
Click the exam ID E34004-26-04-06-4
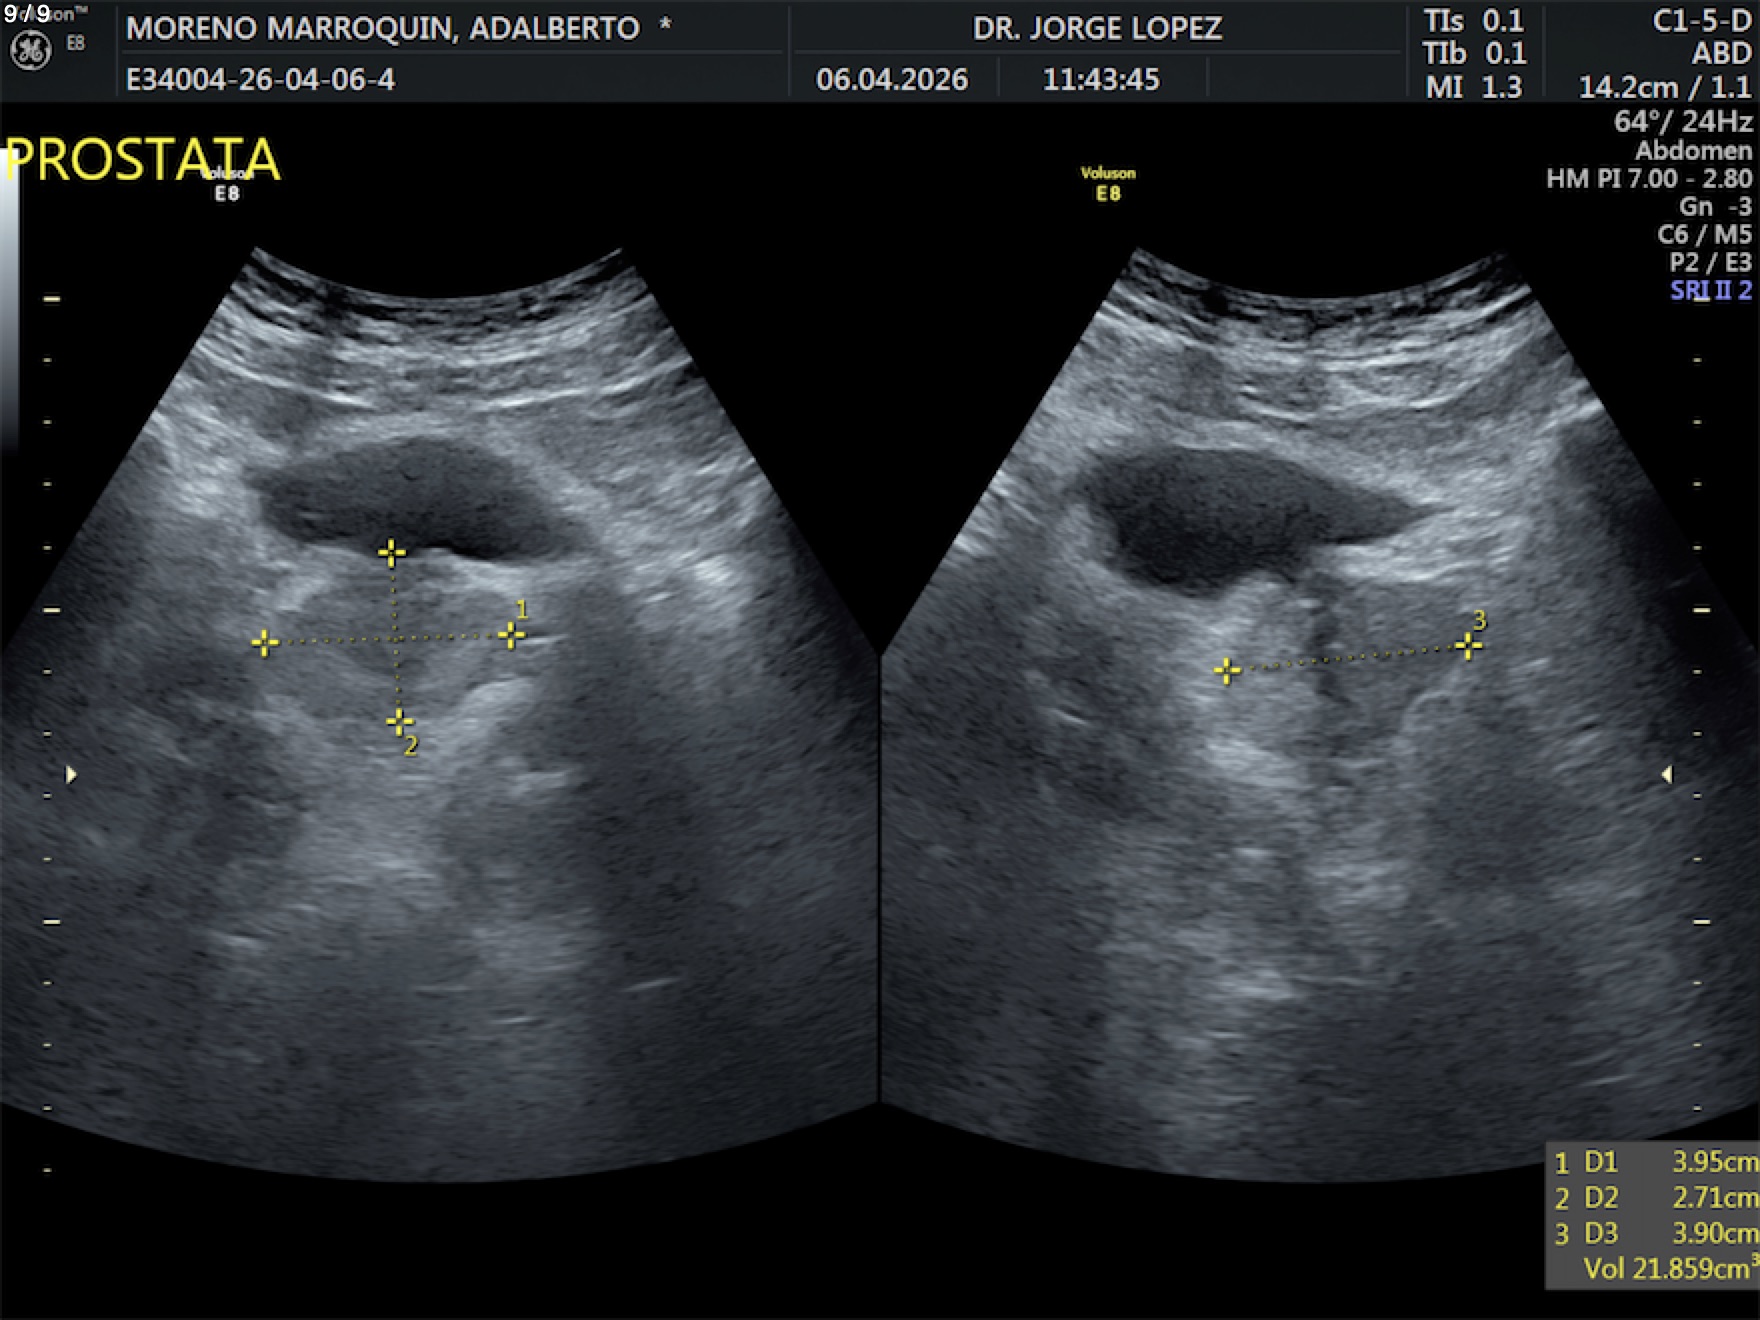pyautogui.click(x=260, y=79)
